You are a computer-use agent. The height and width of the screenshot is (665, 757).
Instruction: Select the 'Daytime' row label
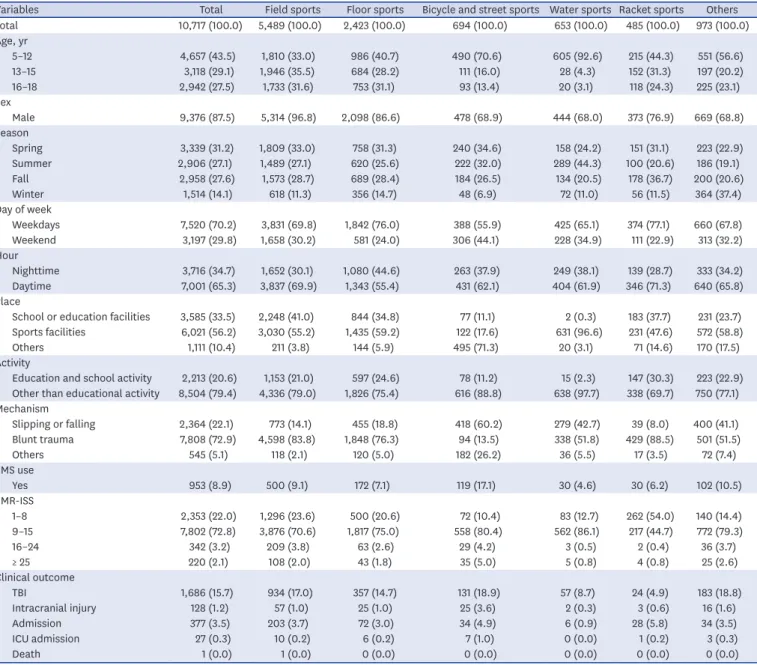(31, 286)
